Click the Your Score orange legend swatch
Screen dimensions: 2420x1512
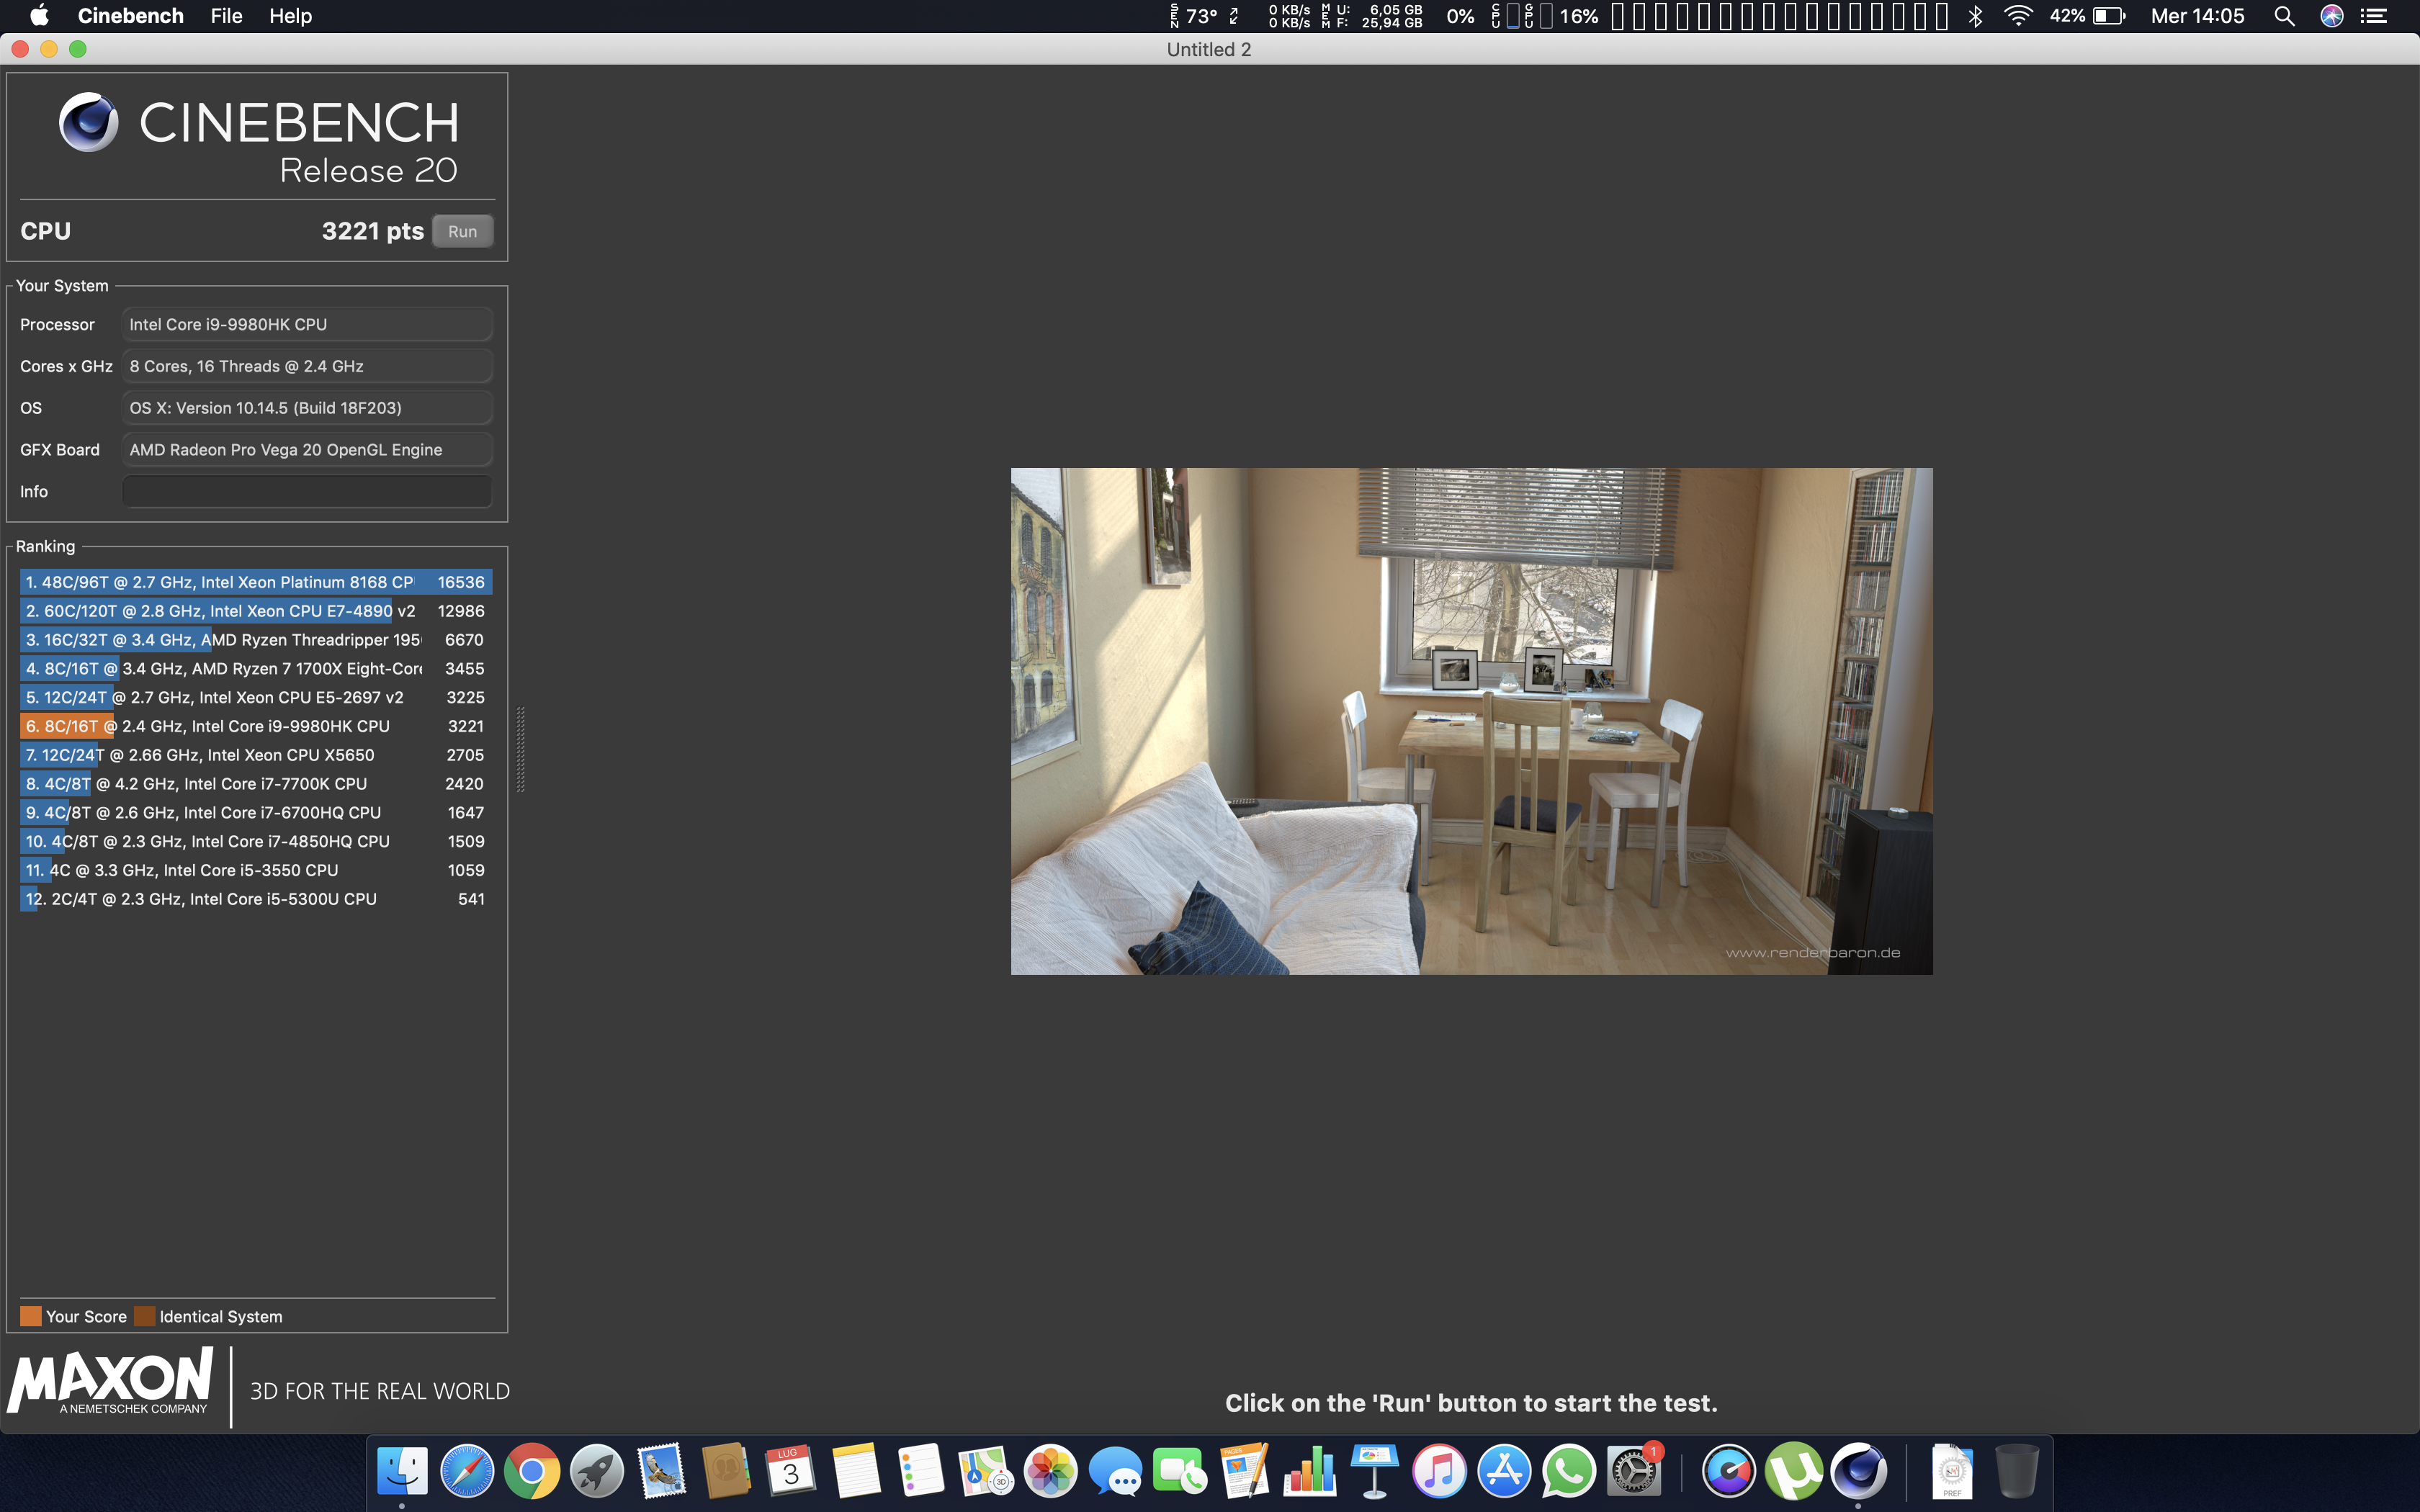[x=31, y=1316]
